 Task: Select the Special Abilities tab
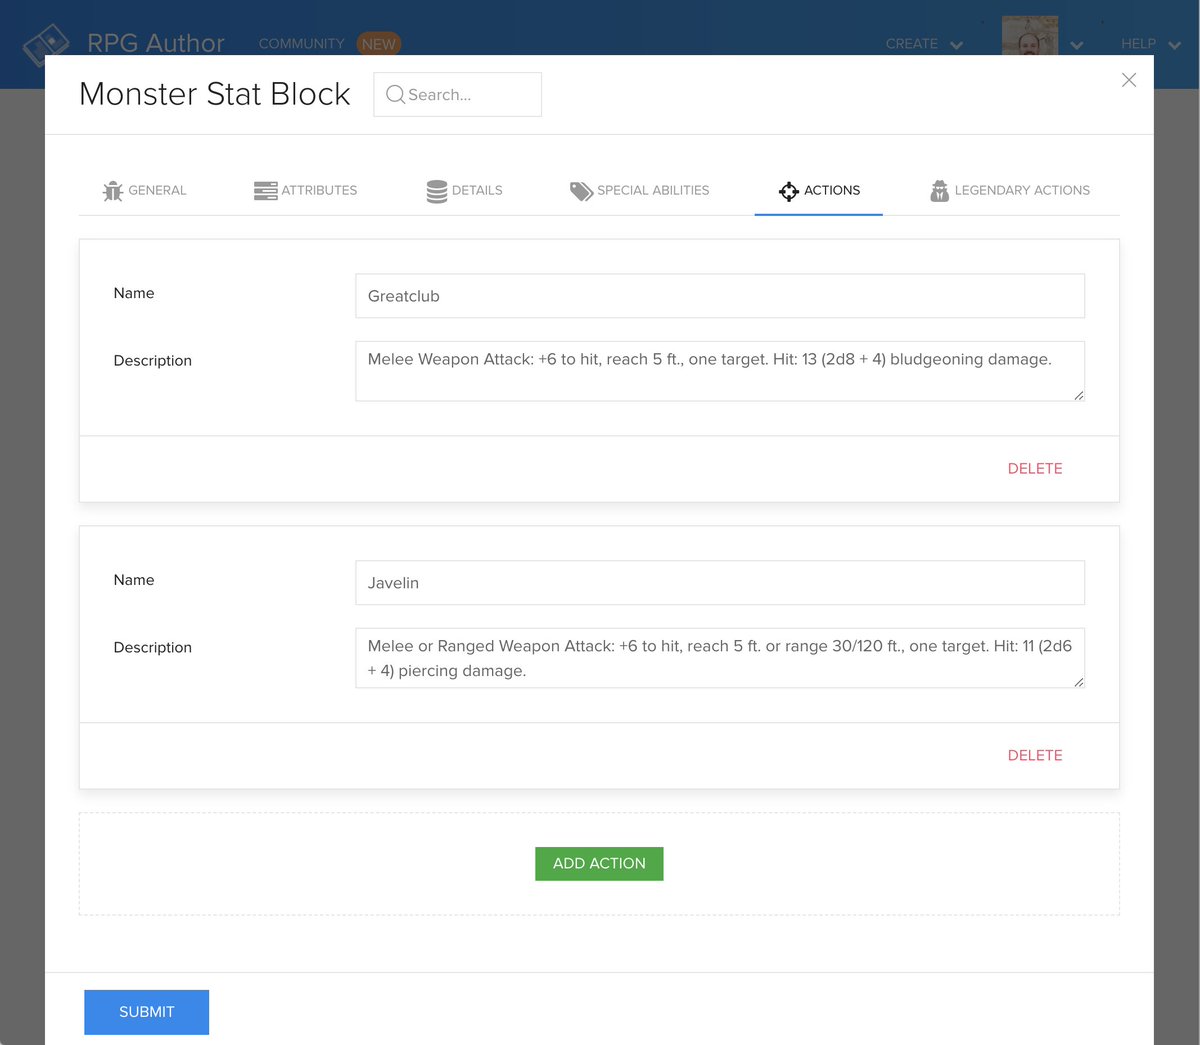[x=639, y=190]
